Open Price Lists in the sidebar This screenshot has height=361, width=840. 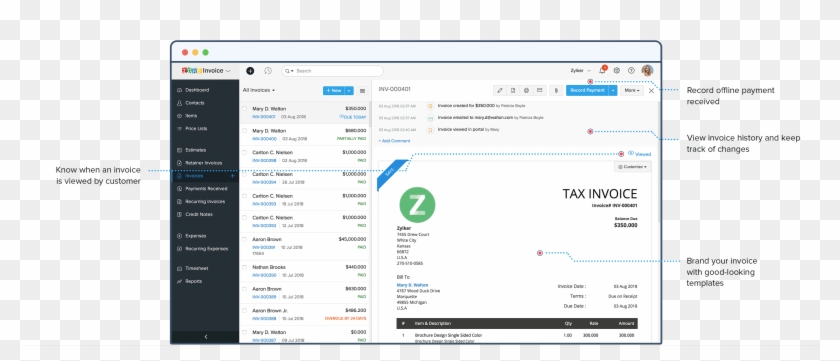click(196, 129)
